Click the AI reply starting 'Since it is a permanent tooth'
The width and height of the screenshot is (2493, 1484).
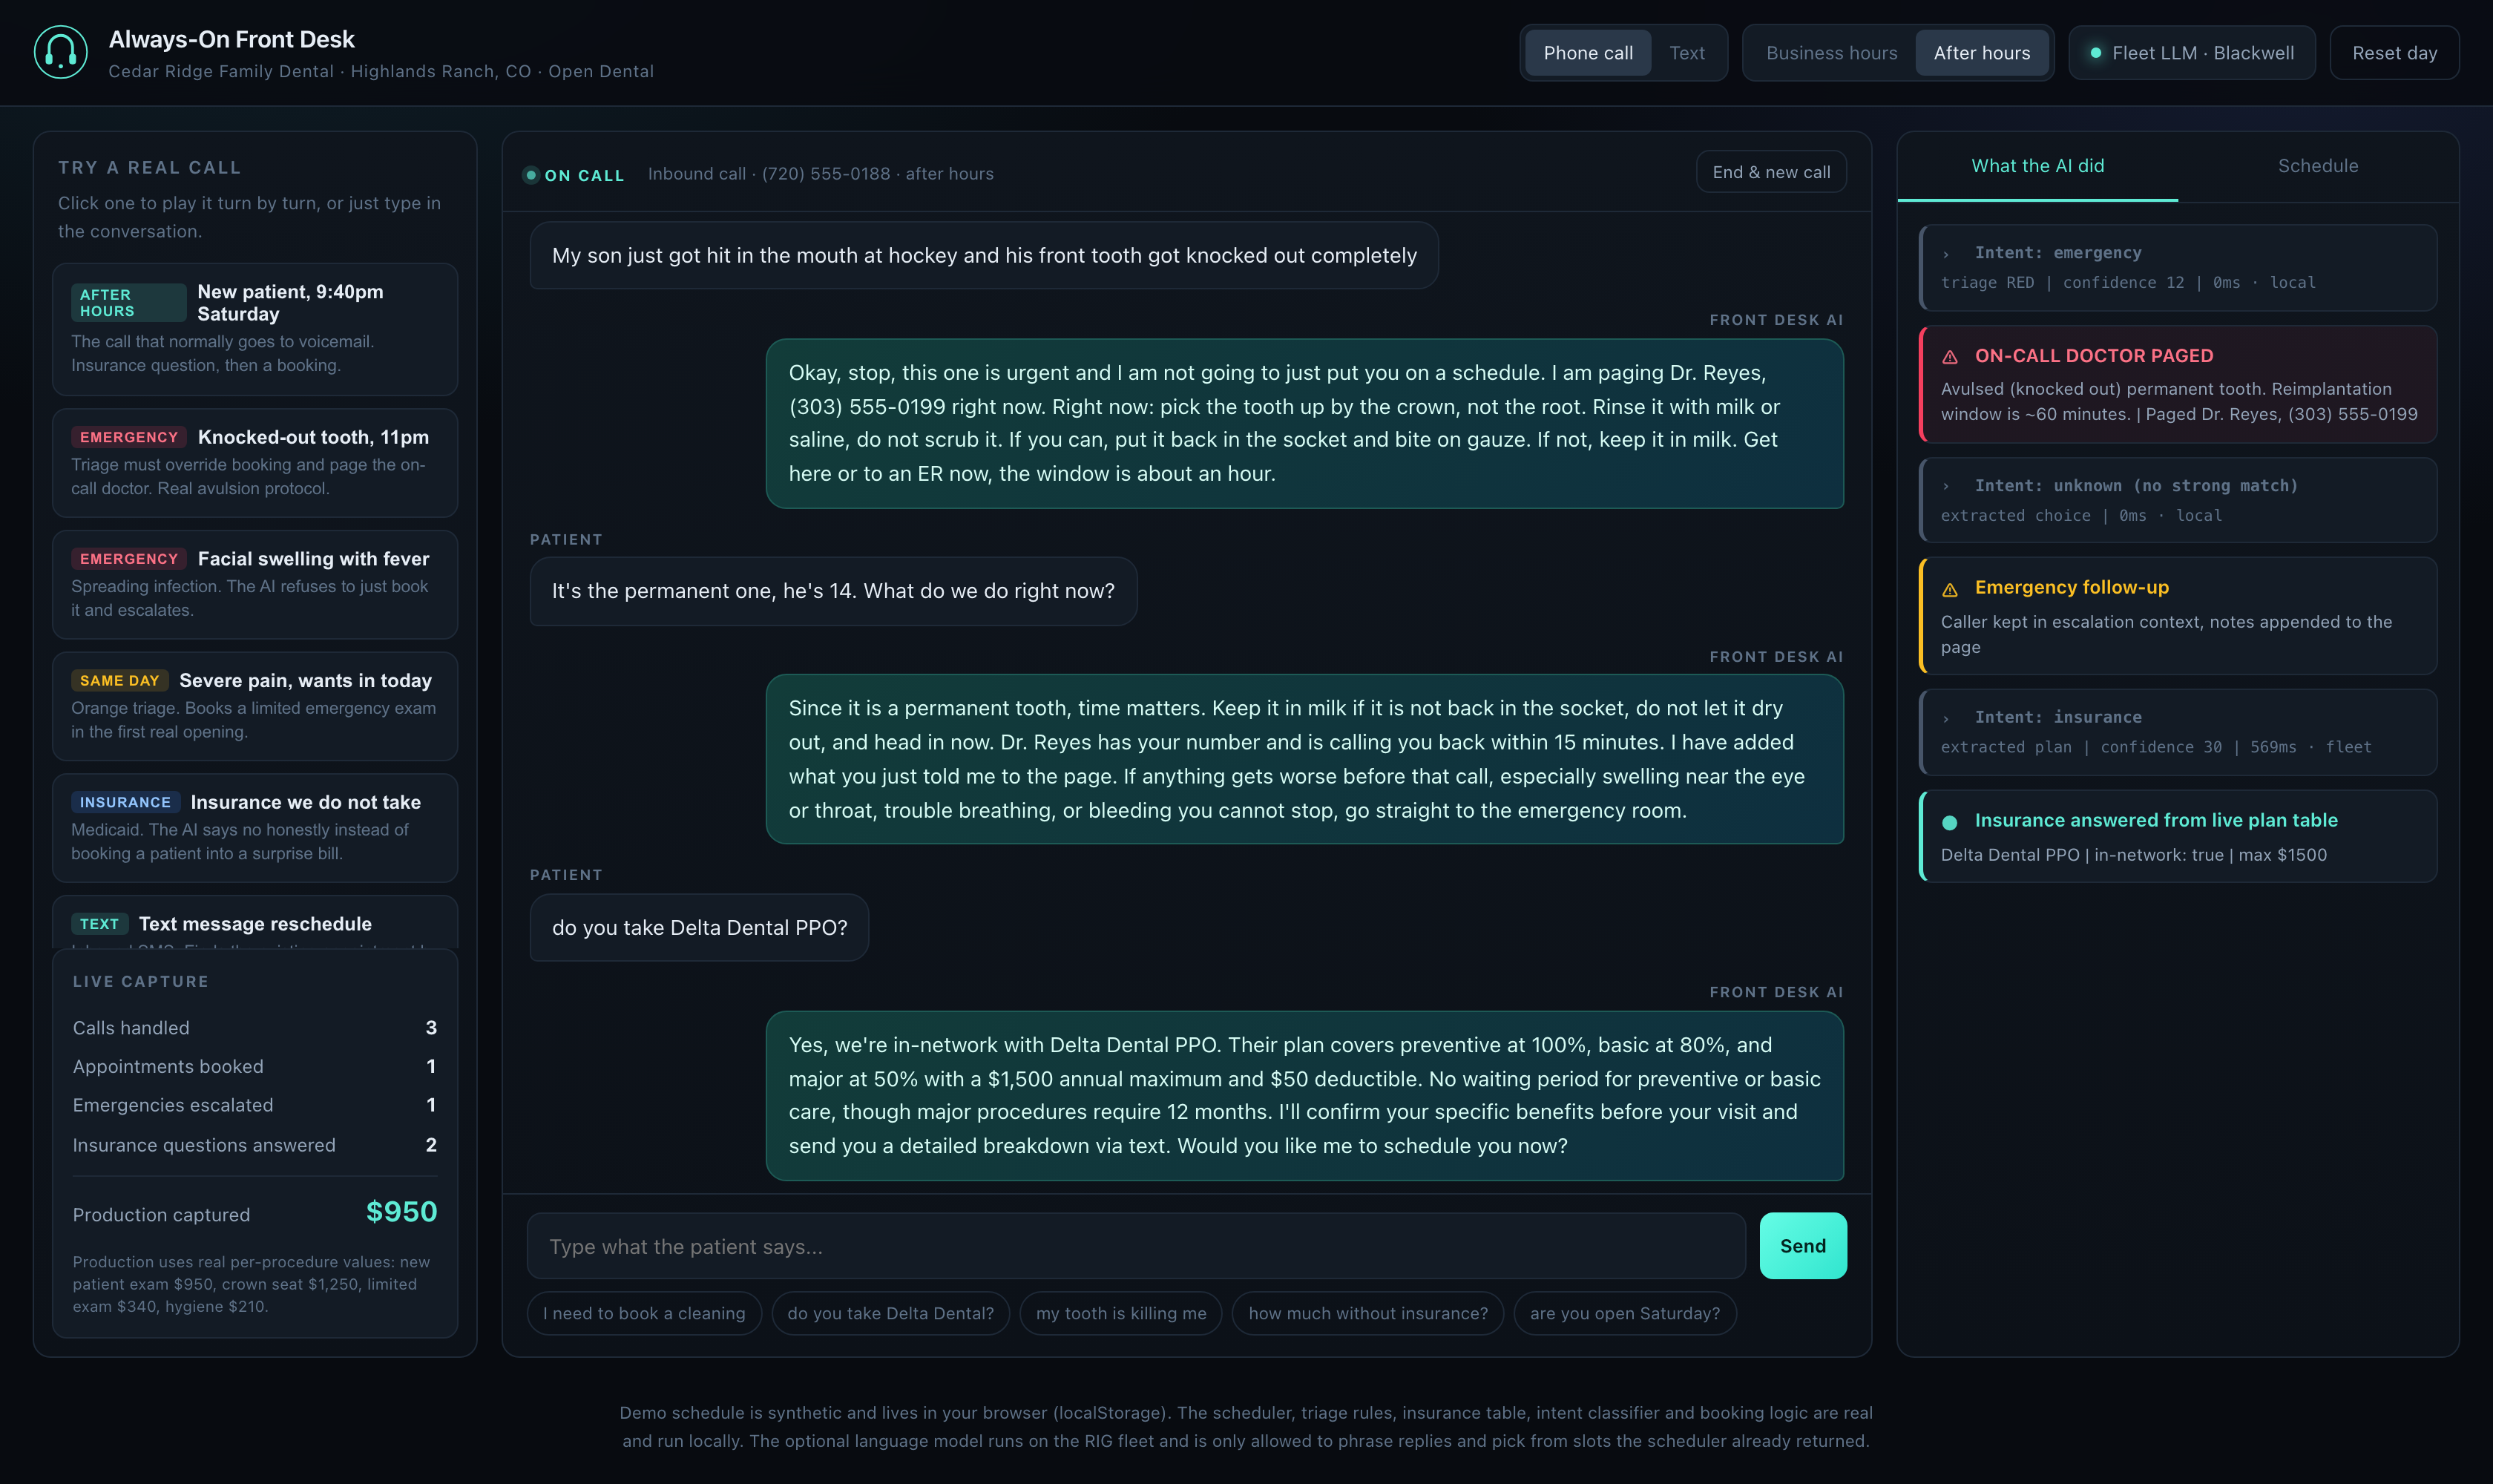(1304, 759)
